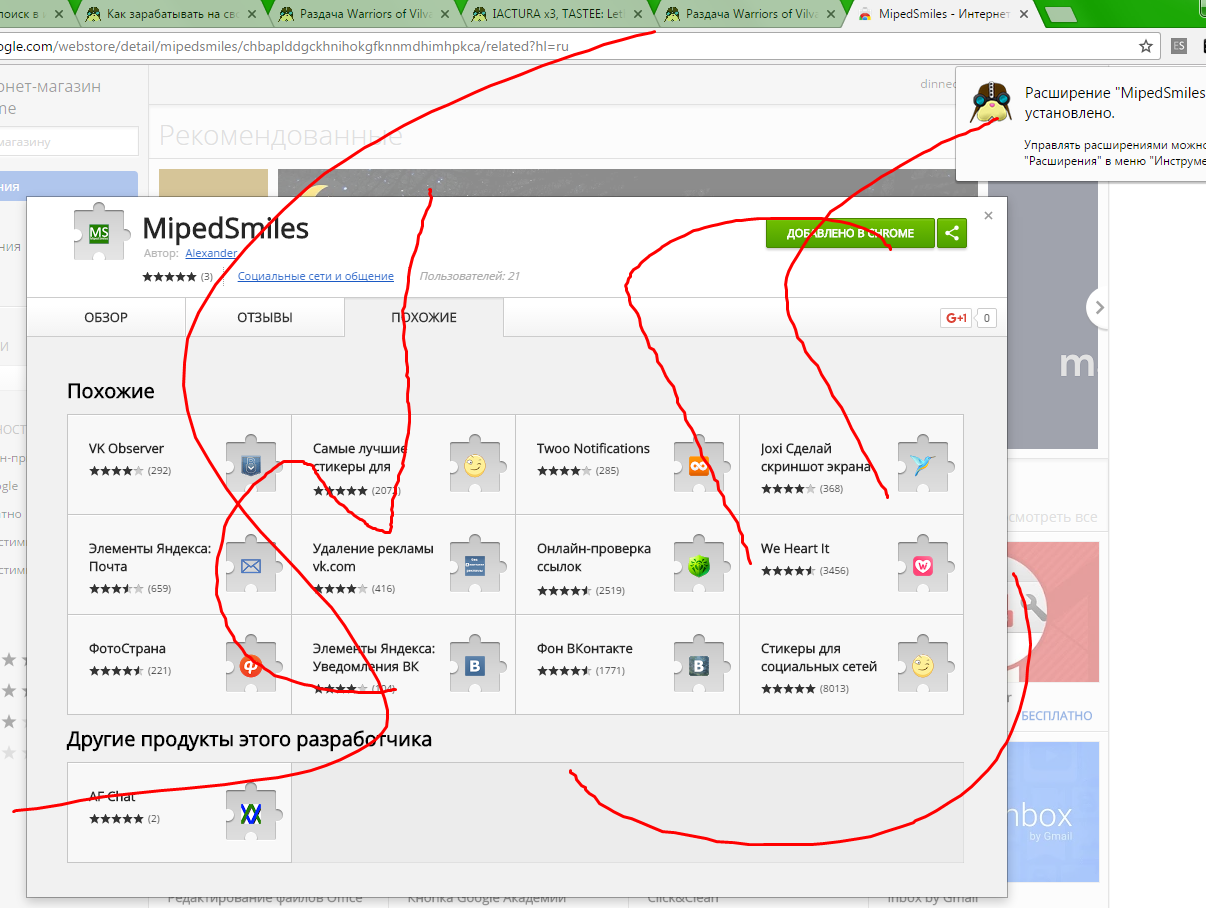Viewport: 1206px width, 908px height.
Task: Switch to IACTURA x3 TASTEE browser tab
Action: click(x=557, y=14)
